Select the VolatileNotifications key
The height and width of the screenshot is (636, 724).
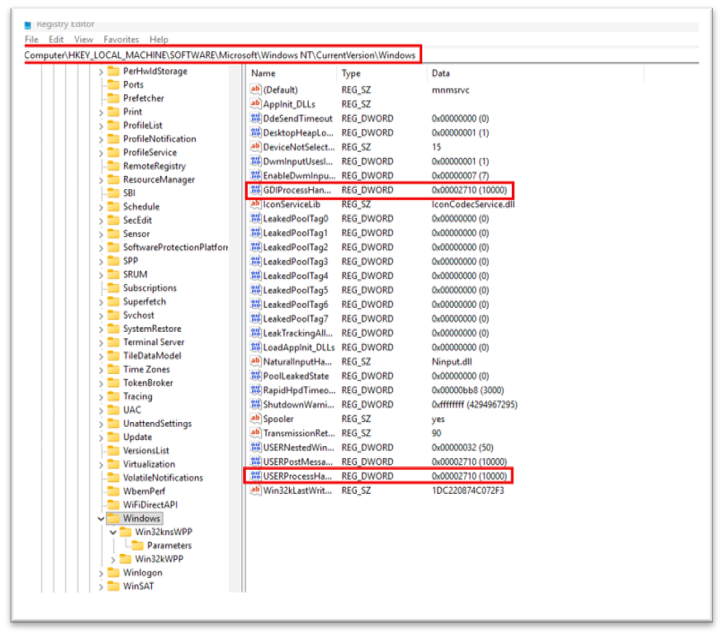pos(163,478)
